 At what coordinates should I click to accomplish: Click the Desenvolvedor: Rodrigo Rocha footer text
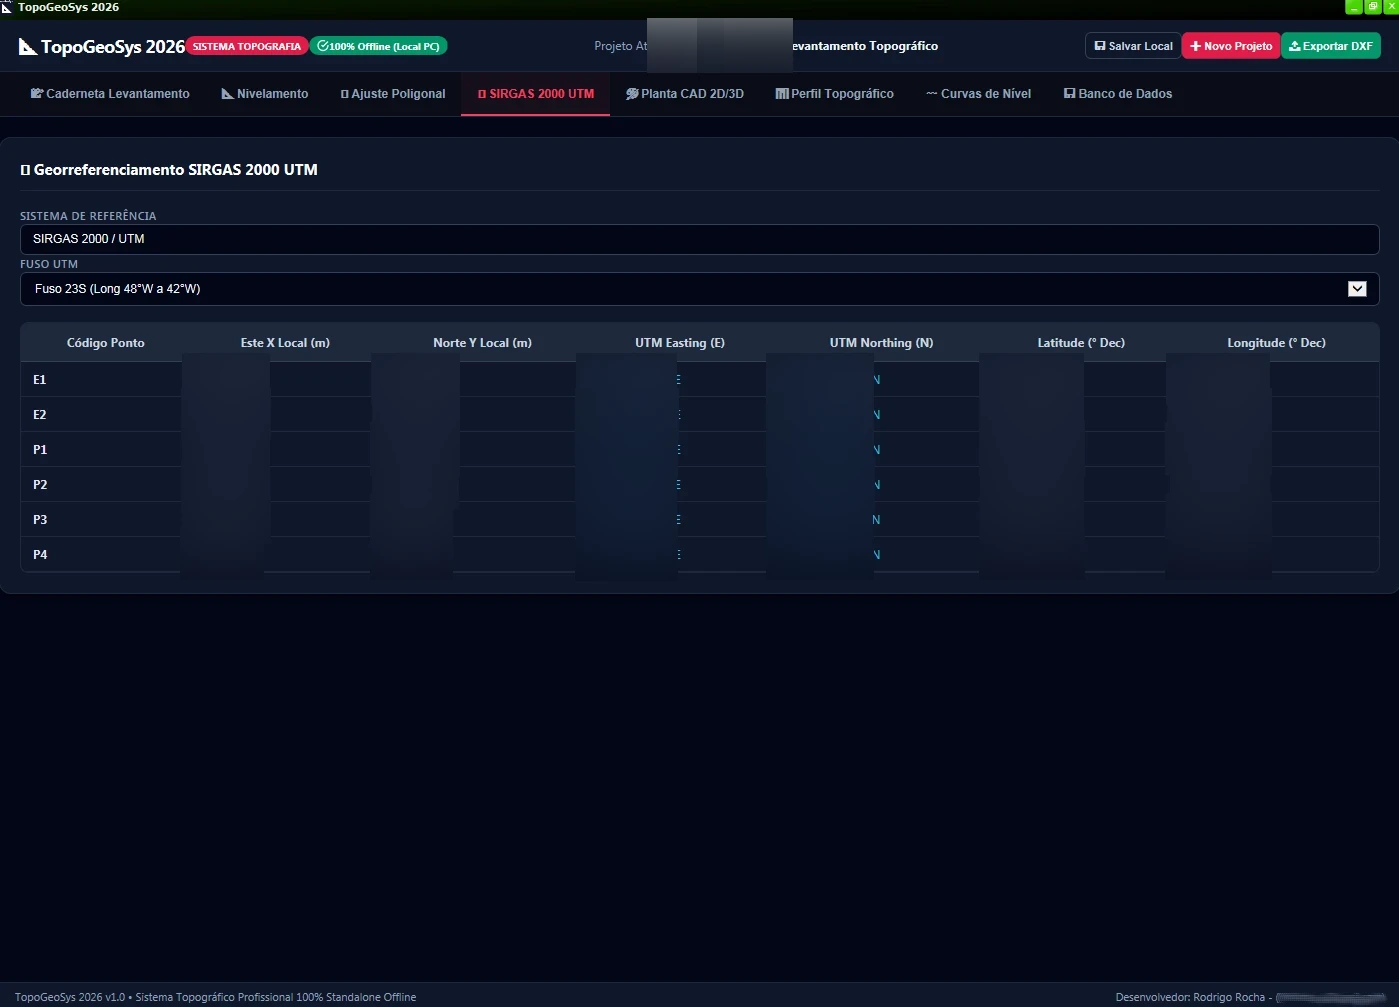coord(1190,997)
